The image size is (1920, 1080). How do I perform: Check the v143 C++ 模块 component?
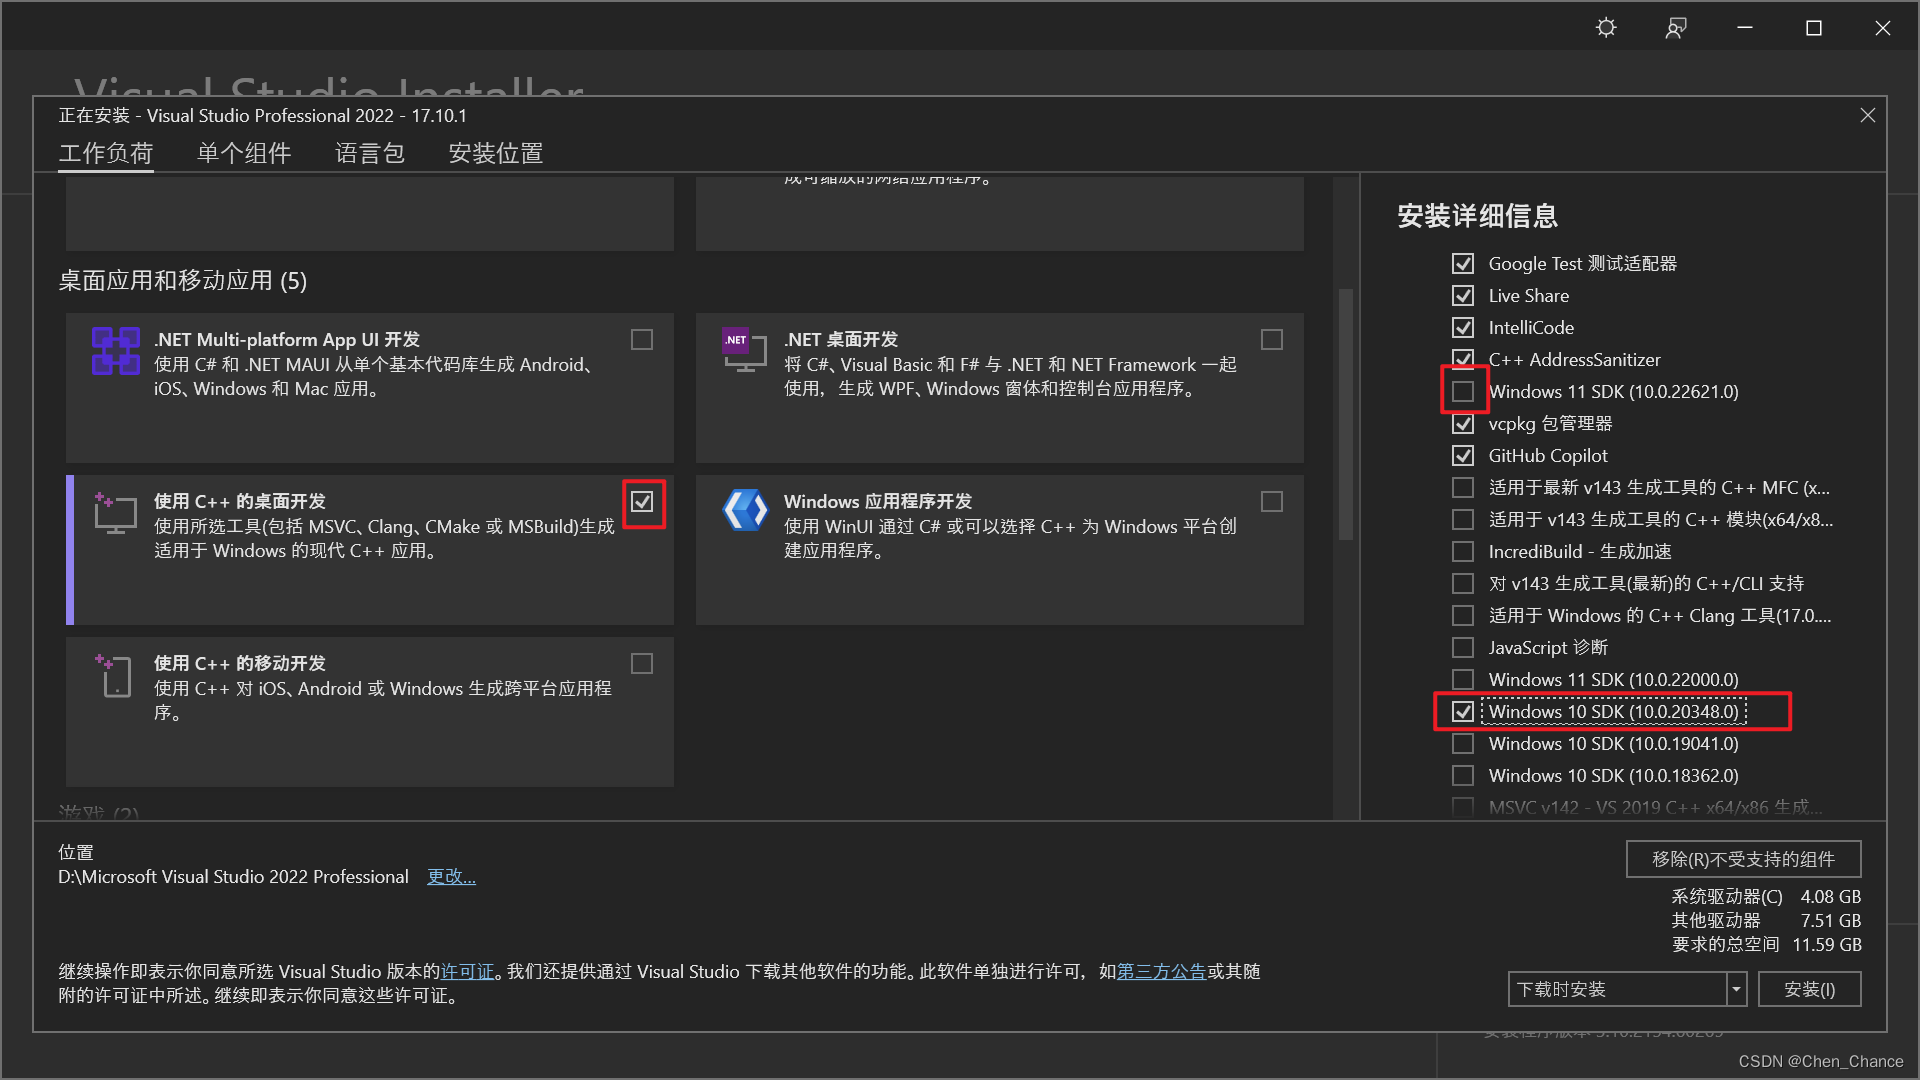coord(1463,520)
